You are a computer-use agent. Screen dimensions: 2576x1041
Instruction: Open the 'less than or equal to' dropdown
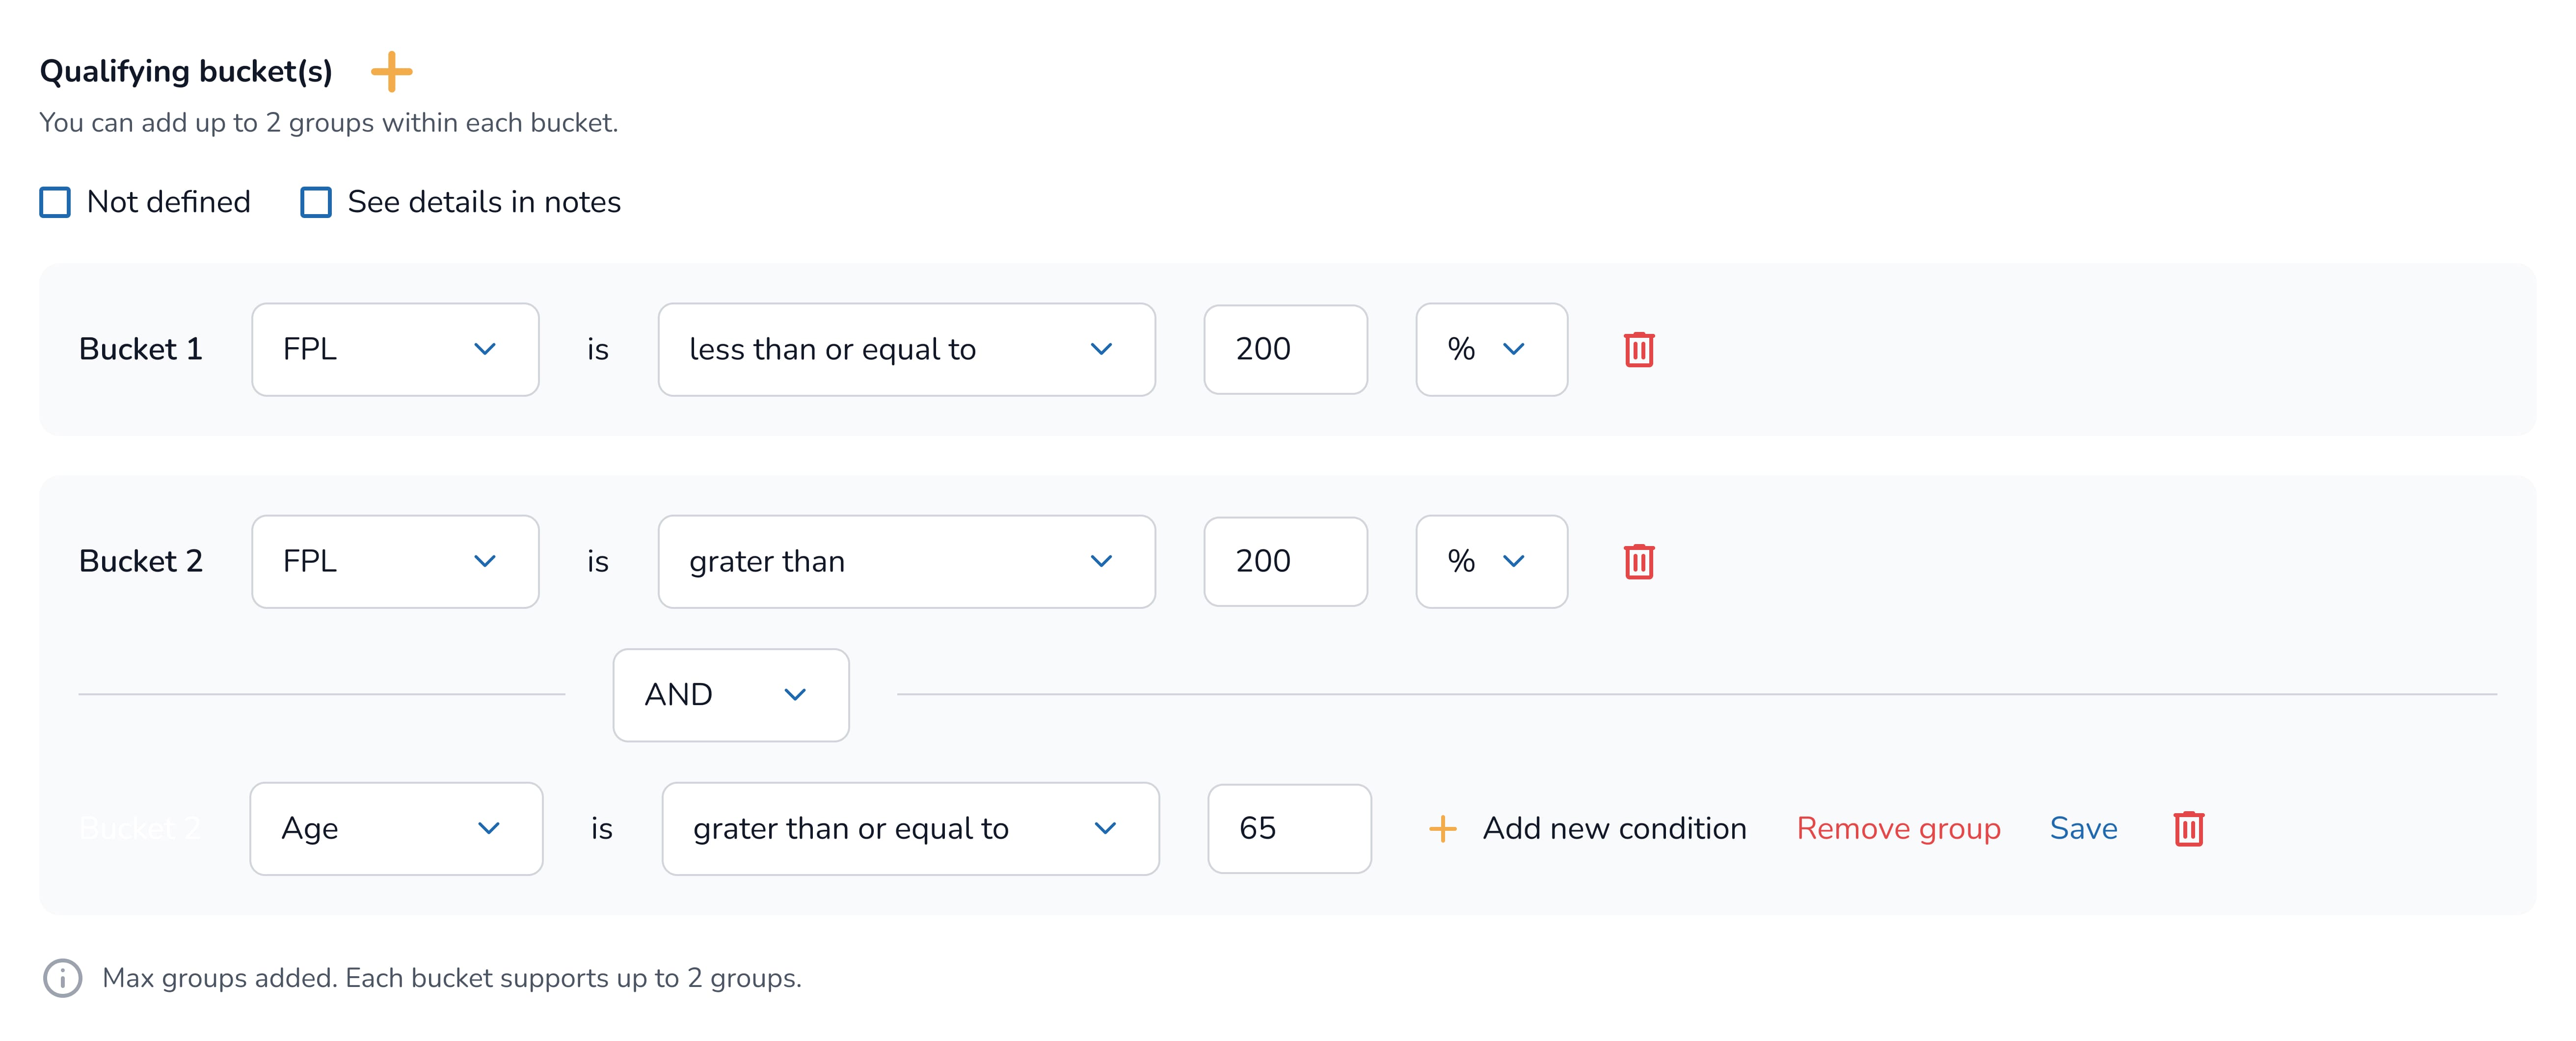906,349
